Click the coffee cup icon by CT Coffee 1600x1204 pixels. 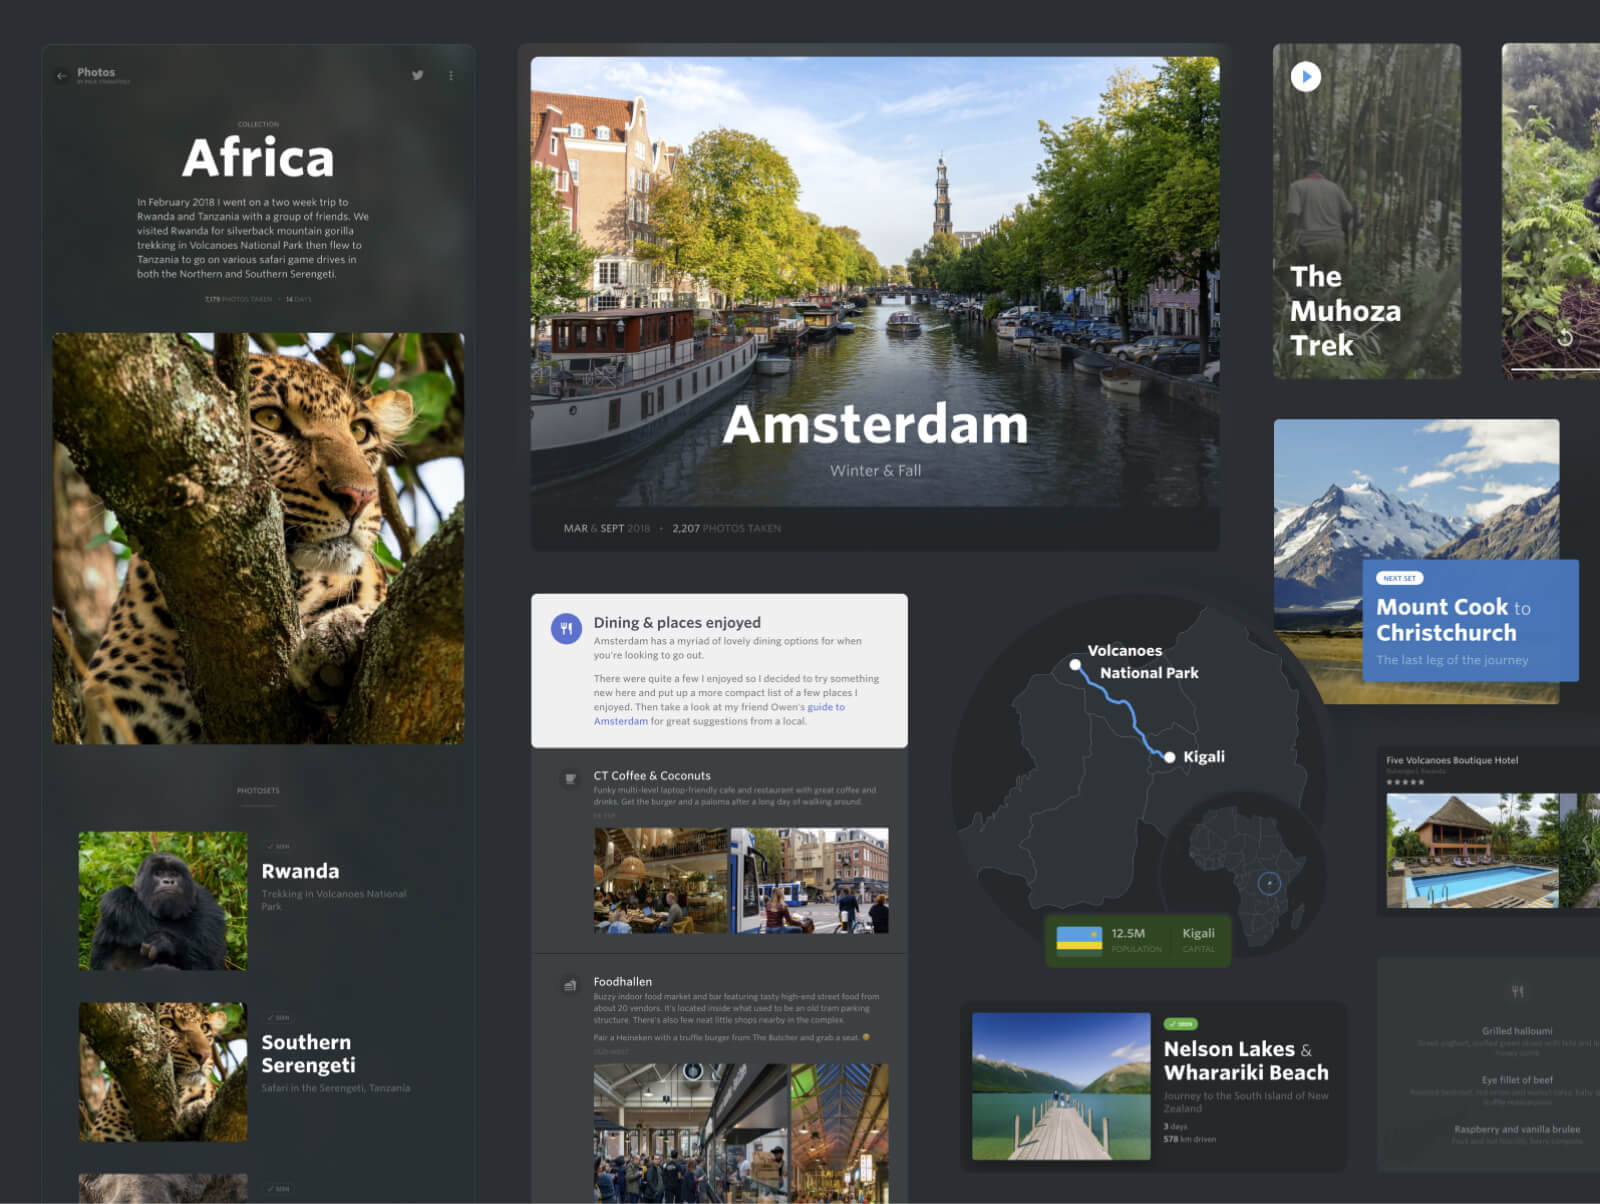coord(570,779)
